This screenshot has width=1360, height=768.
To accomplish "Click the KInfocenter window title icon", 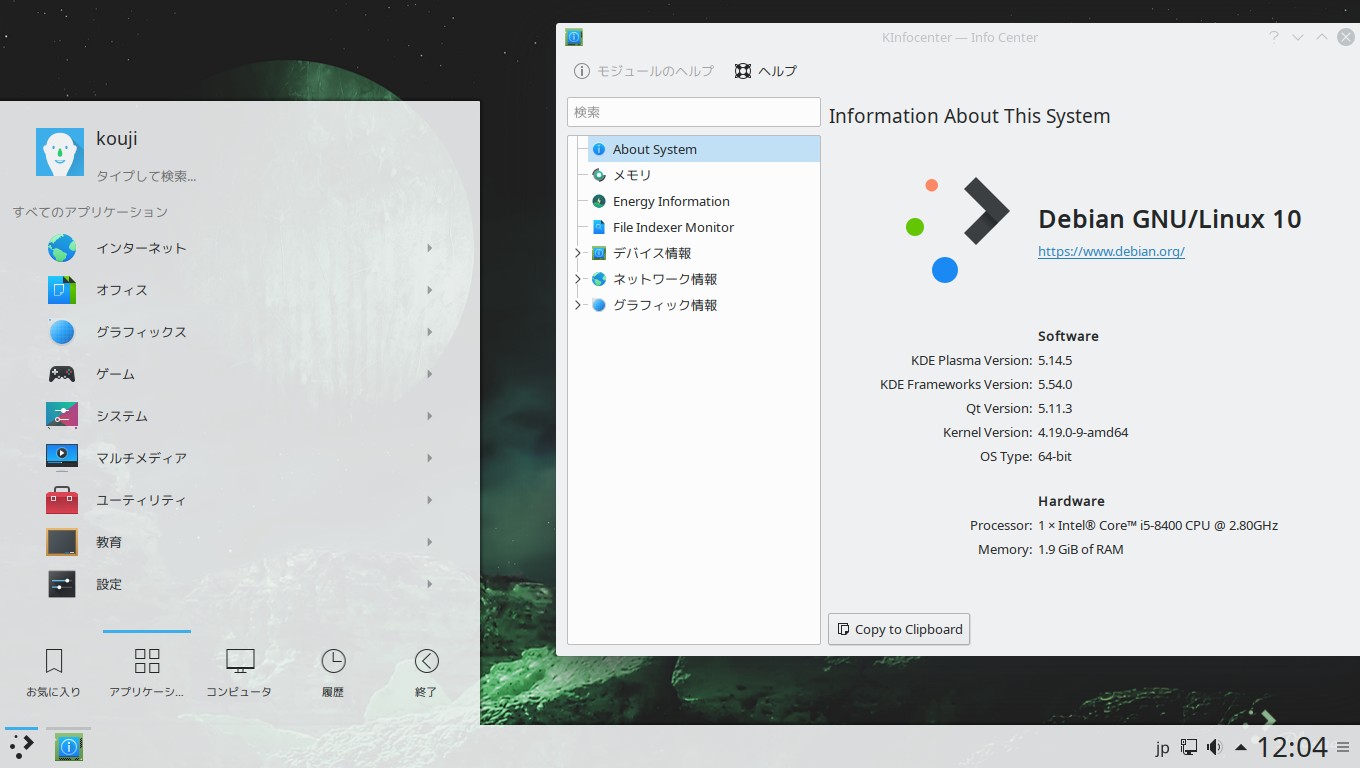I will pyautogui.click(x=574, y=37).
